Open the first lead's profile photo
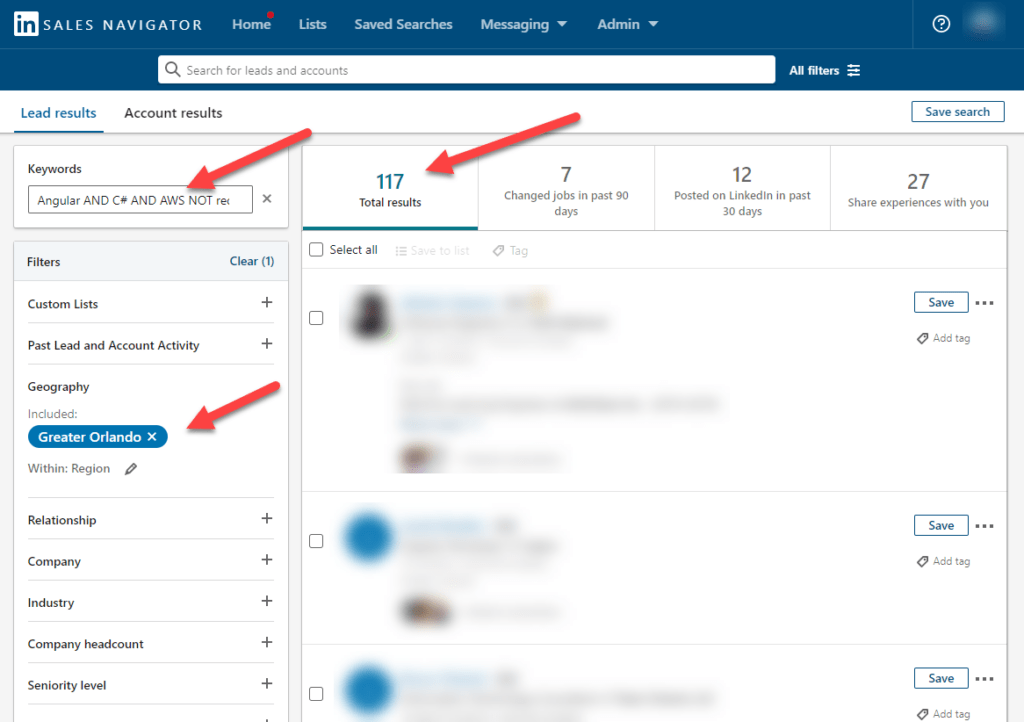Screen dimensions: 1024x722 tap(370, 315)
